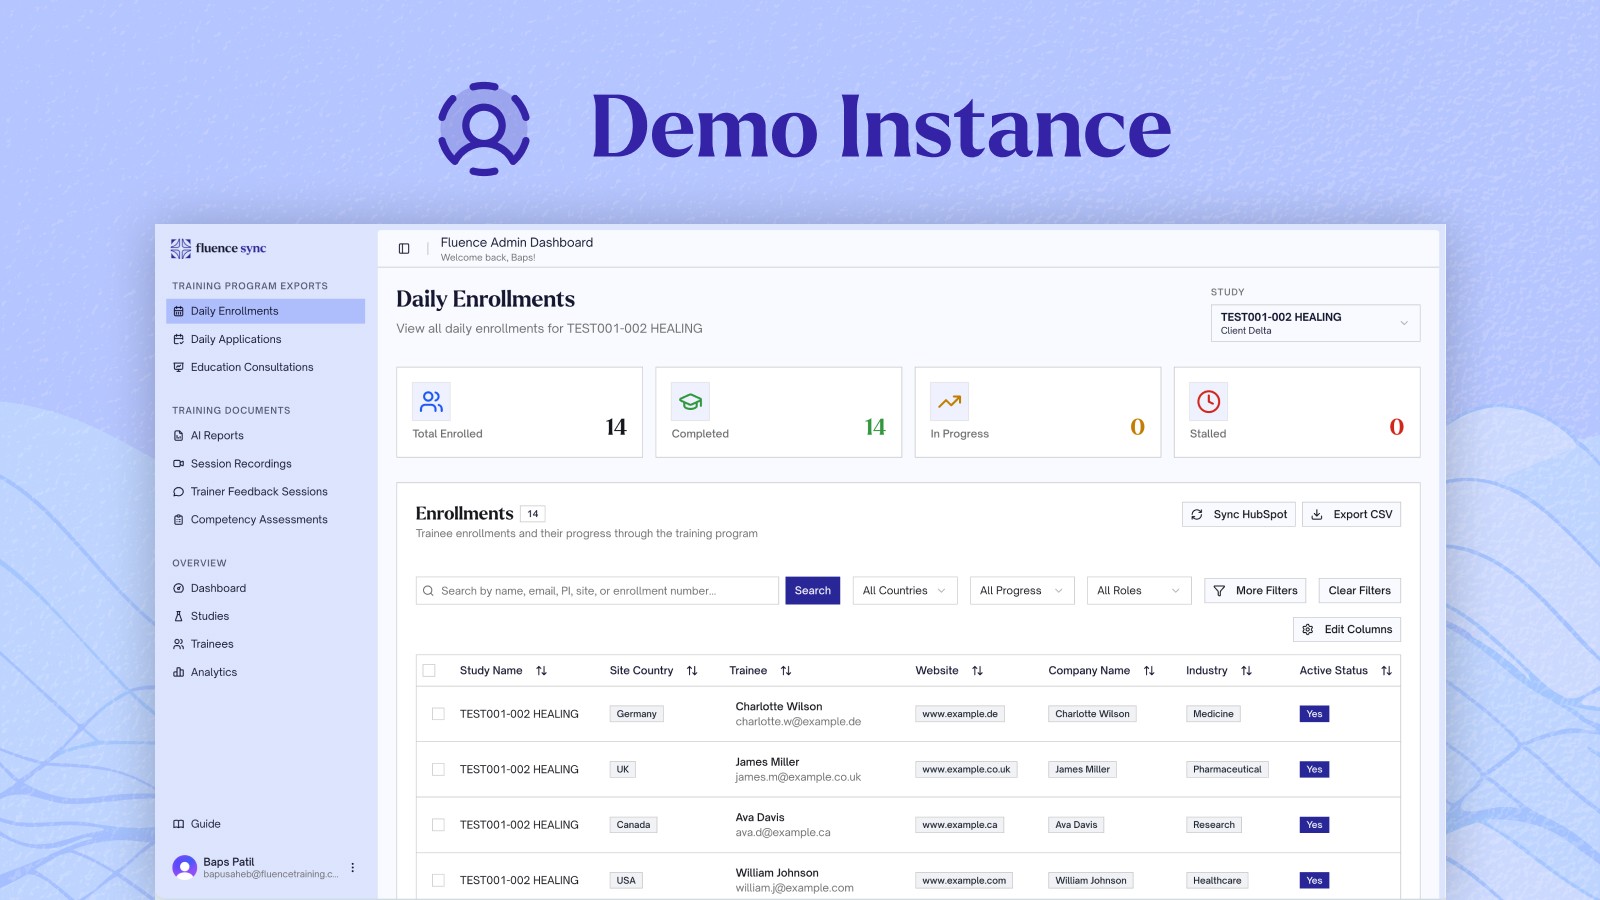Click the Healthcare industry tag

click(1217, 881)
